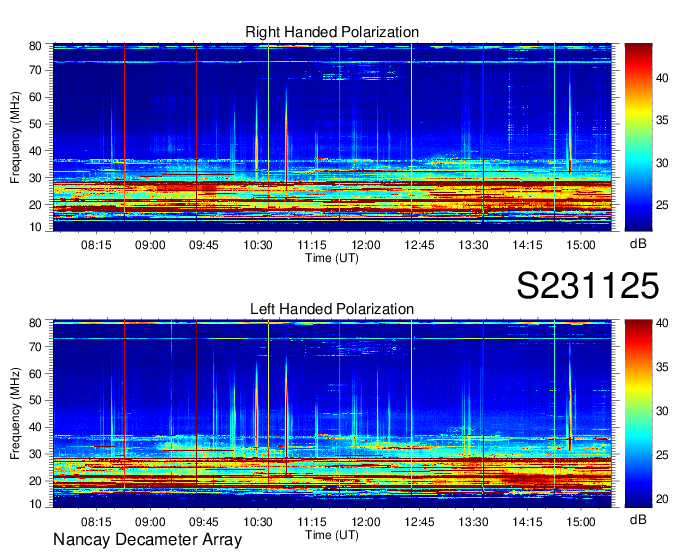Click 50 MHz tick on right-handed plot

(x=35, y=124)
